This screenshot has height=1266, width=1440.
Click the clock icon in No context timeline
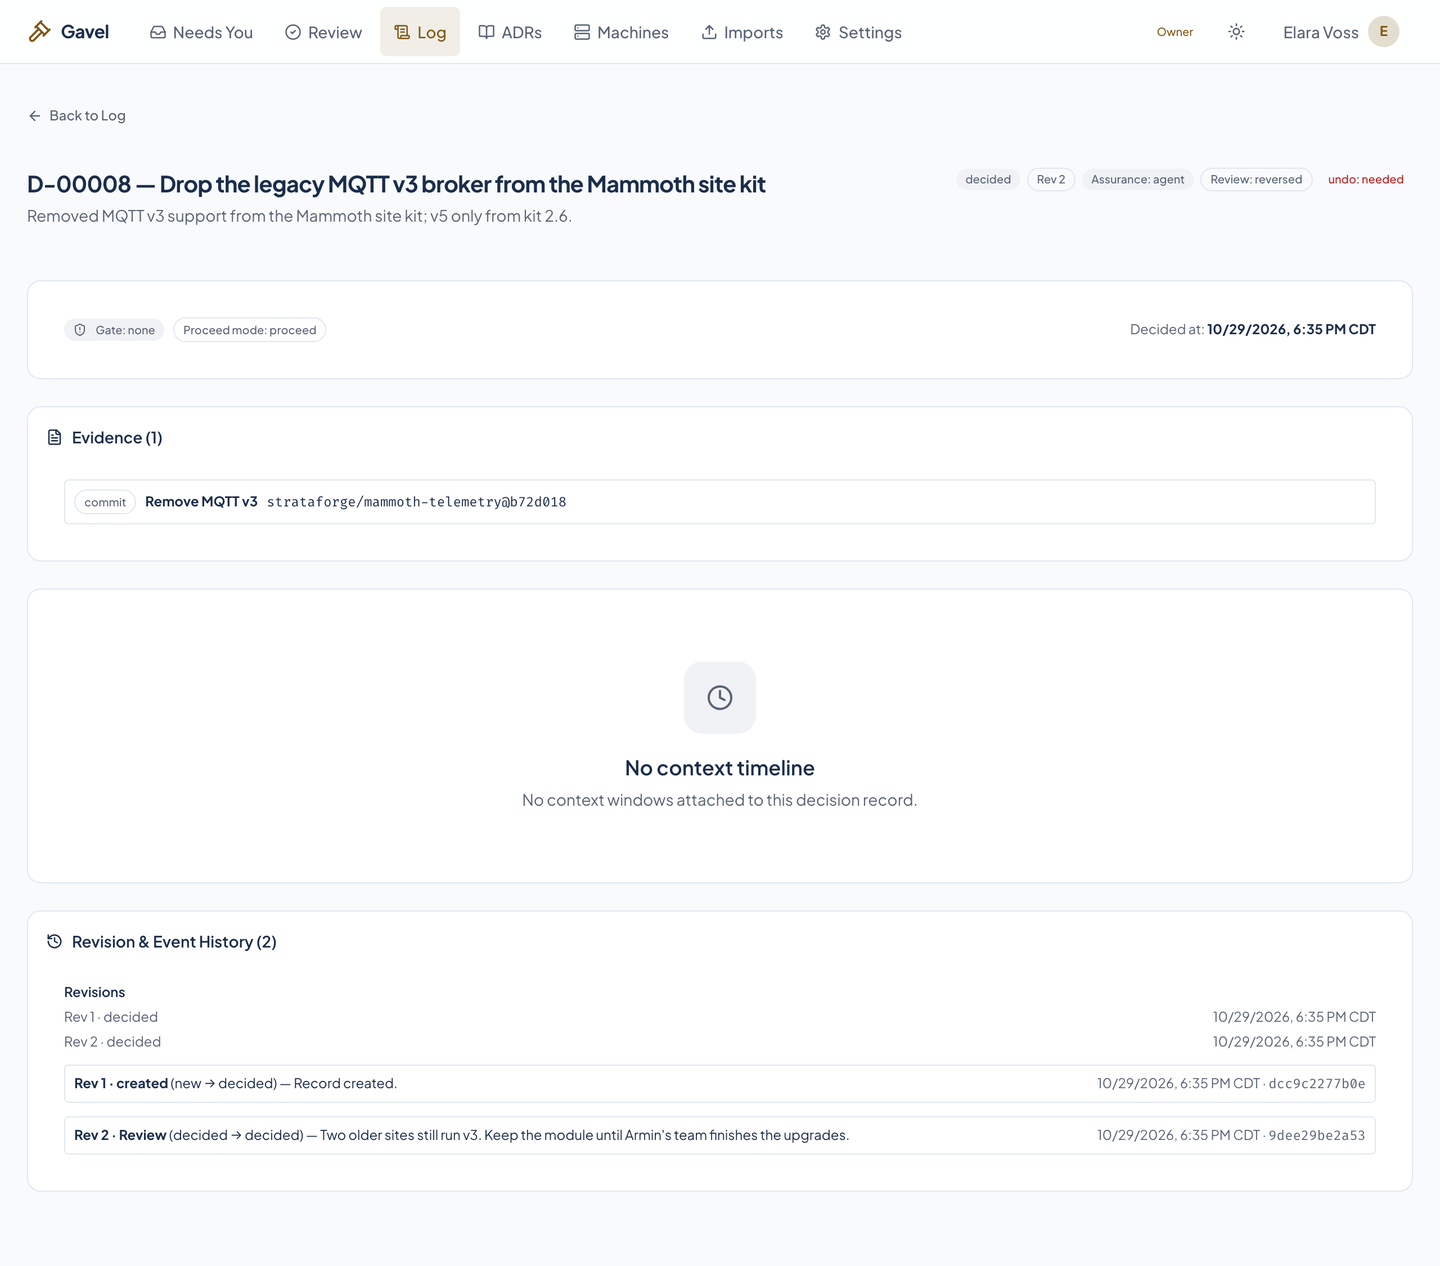tap(720, 697)
